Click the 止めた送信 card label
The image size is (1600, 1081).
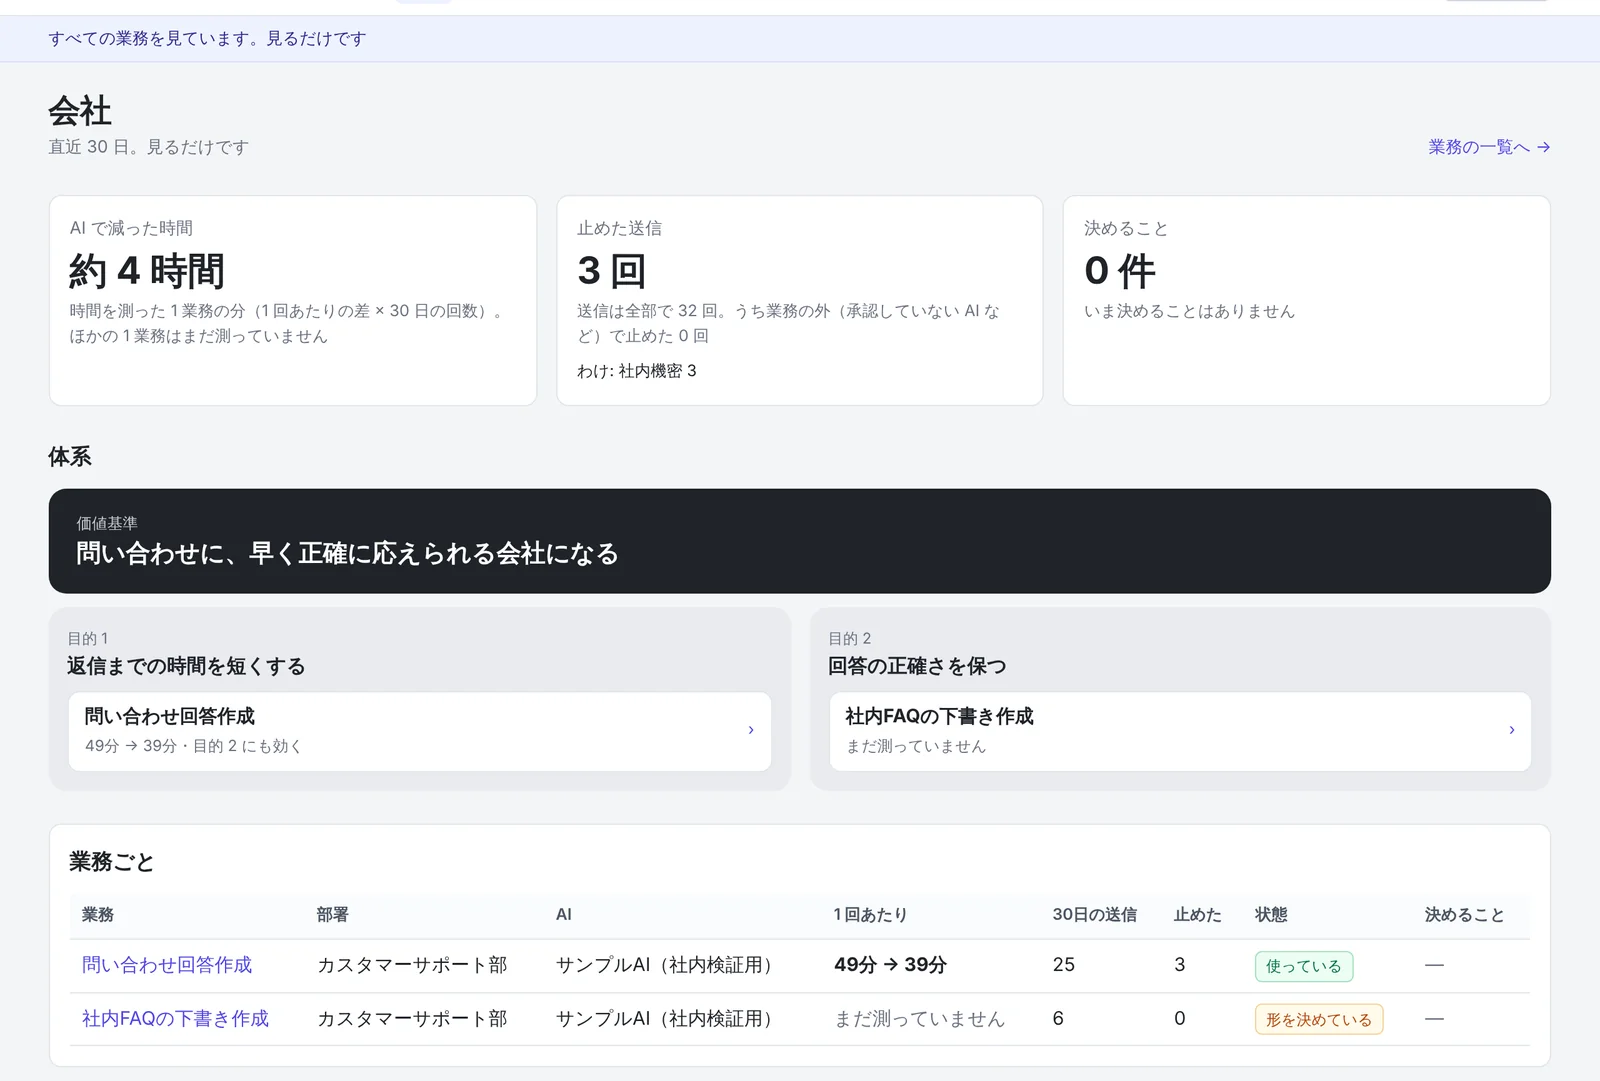619,228
